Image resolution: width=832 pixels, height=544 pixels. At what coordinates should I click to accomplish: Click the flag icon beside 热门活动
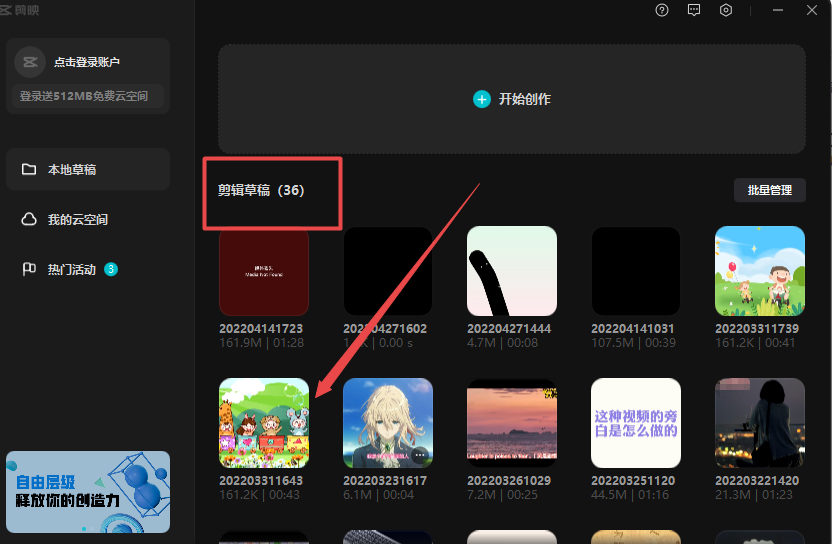29,269
